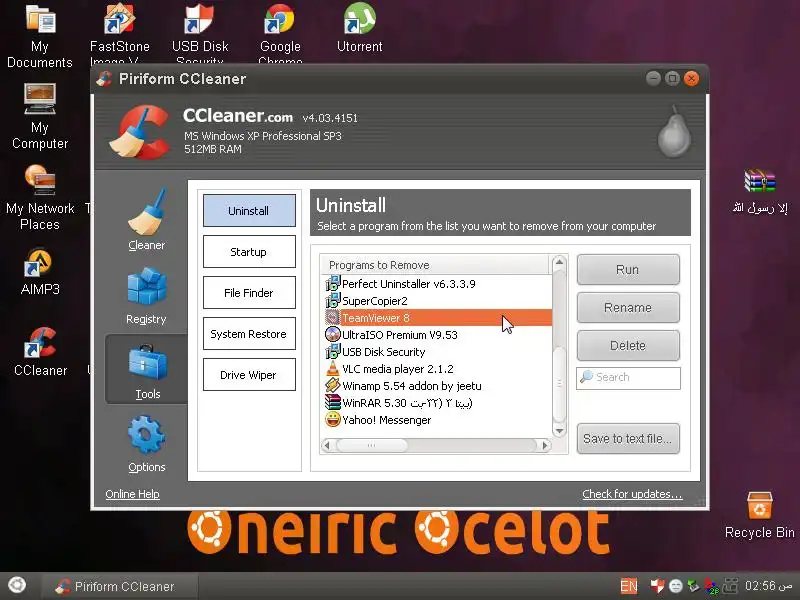Click the UltraISO Premium disc icon
This screenshot has width=800, height=600.
click(333, 335)
